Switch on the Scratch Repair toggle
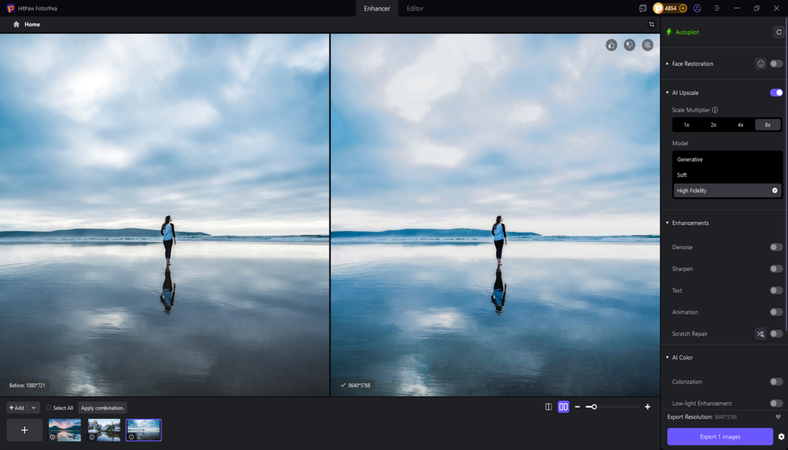The height and width of the screenshot is (450, 788). (776, 334)
